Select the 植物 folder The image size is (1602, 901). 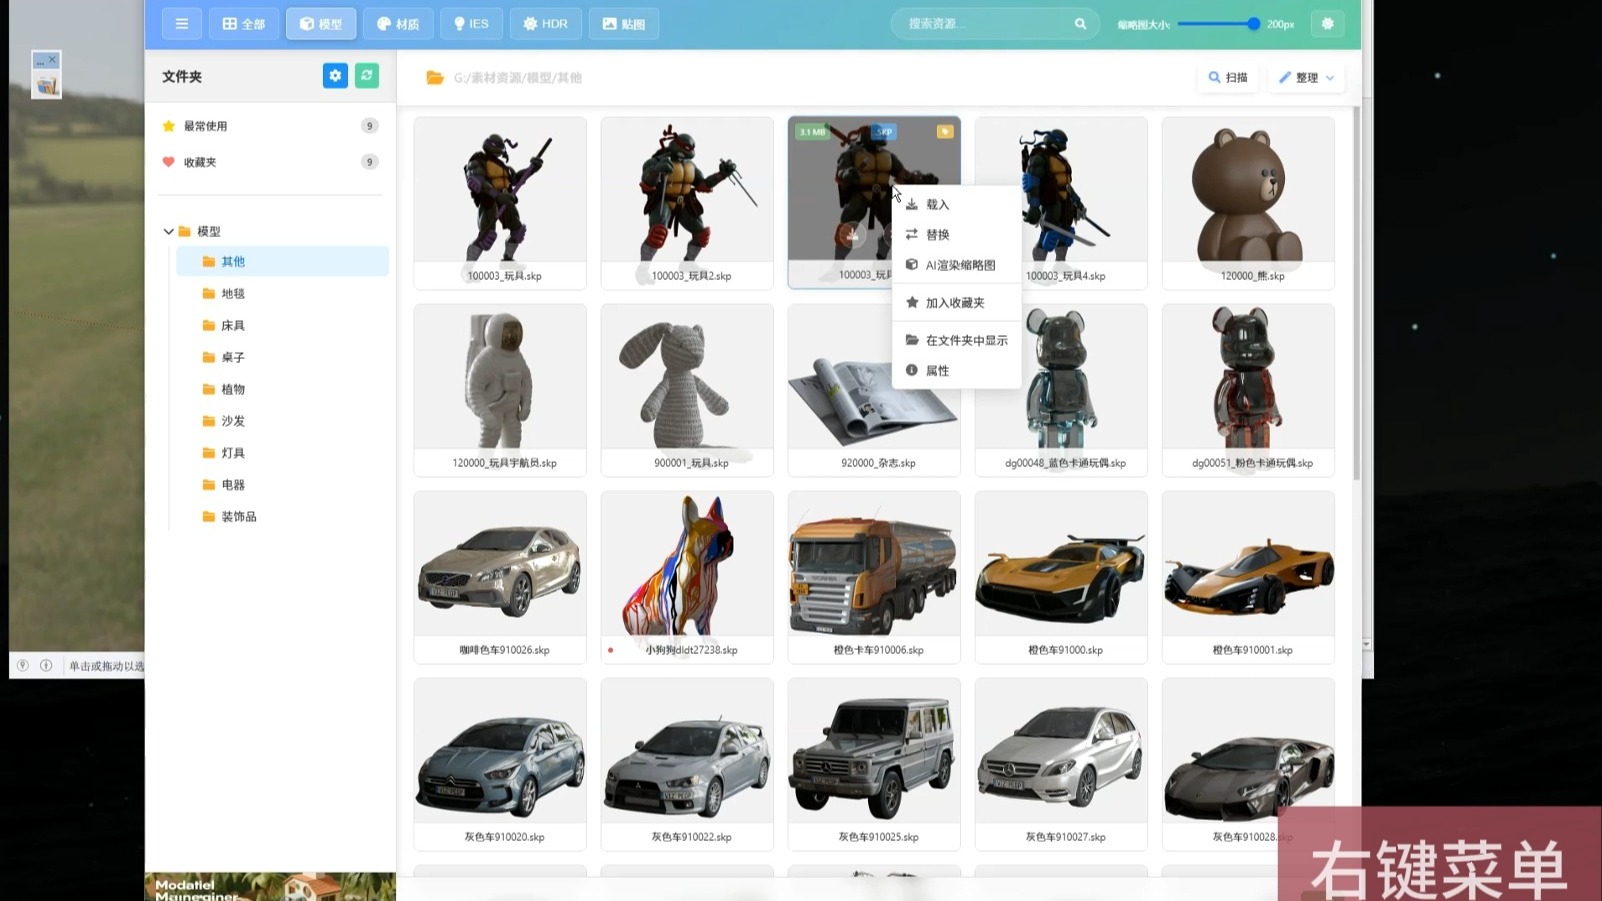pyautogui.click(x=282, y=389)
